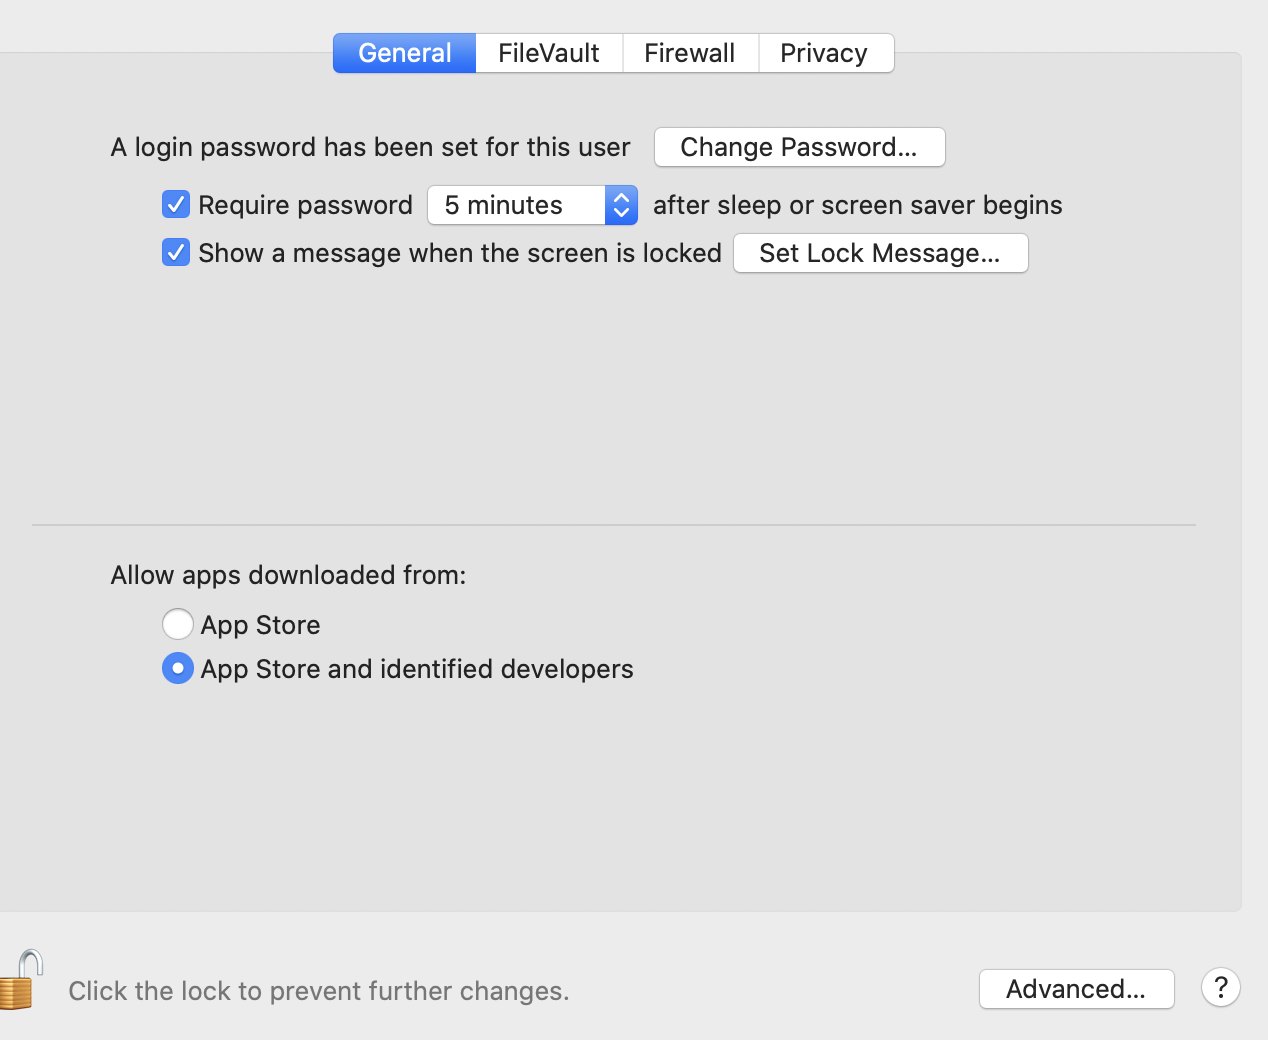The width and height of the screenshot is (1268, 1040).
Task: Open the FileVault tab
Action: click(548, 53)
